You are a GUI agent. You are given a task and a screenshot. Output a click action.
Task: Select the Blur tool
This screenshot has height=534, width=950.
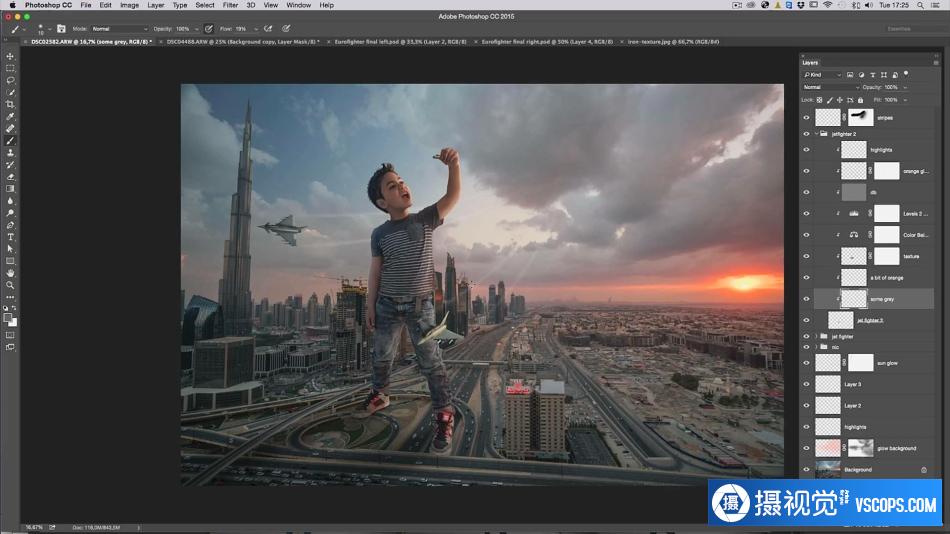(x=10, y=201)
